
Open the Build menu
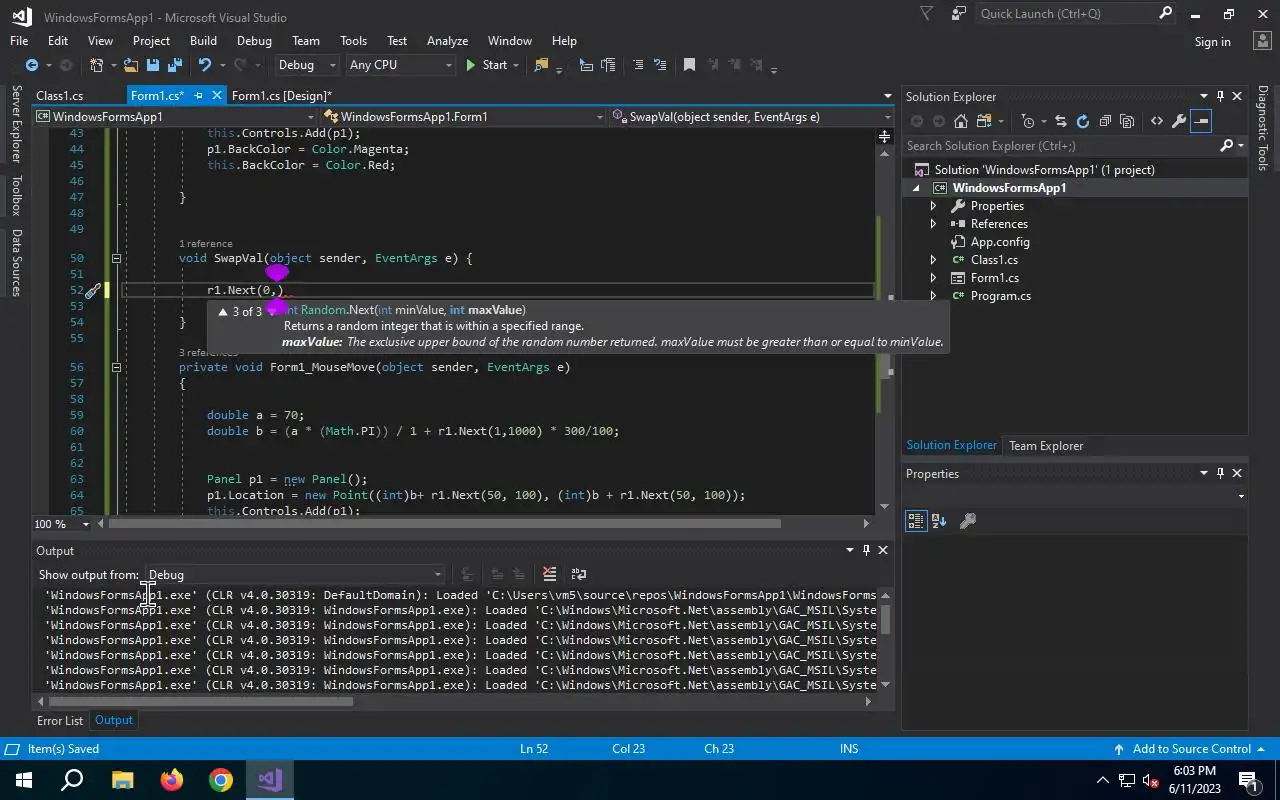[203, 41]
